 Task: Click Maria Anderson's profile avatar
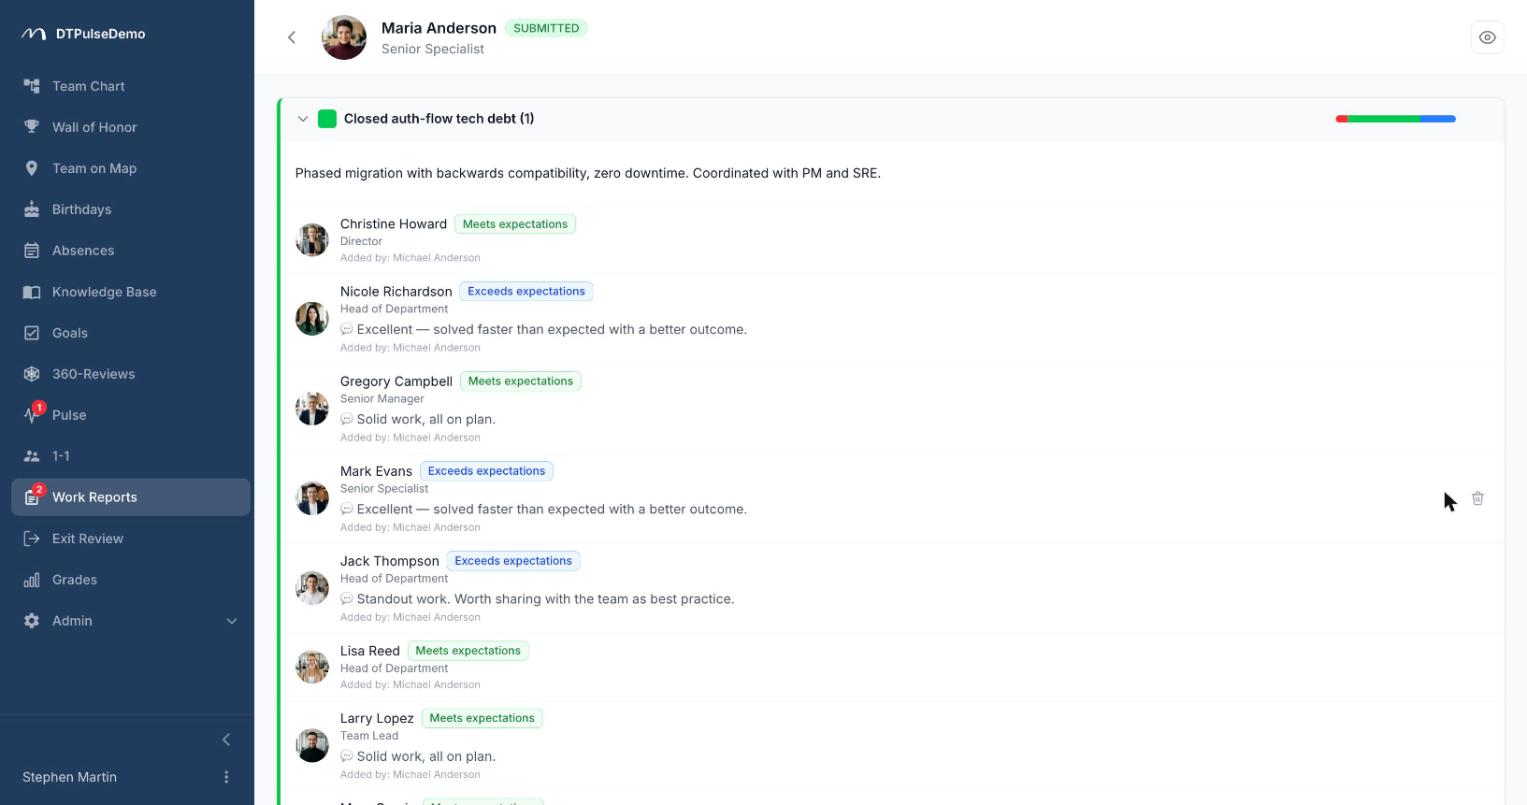tap(344, 38)
